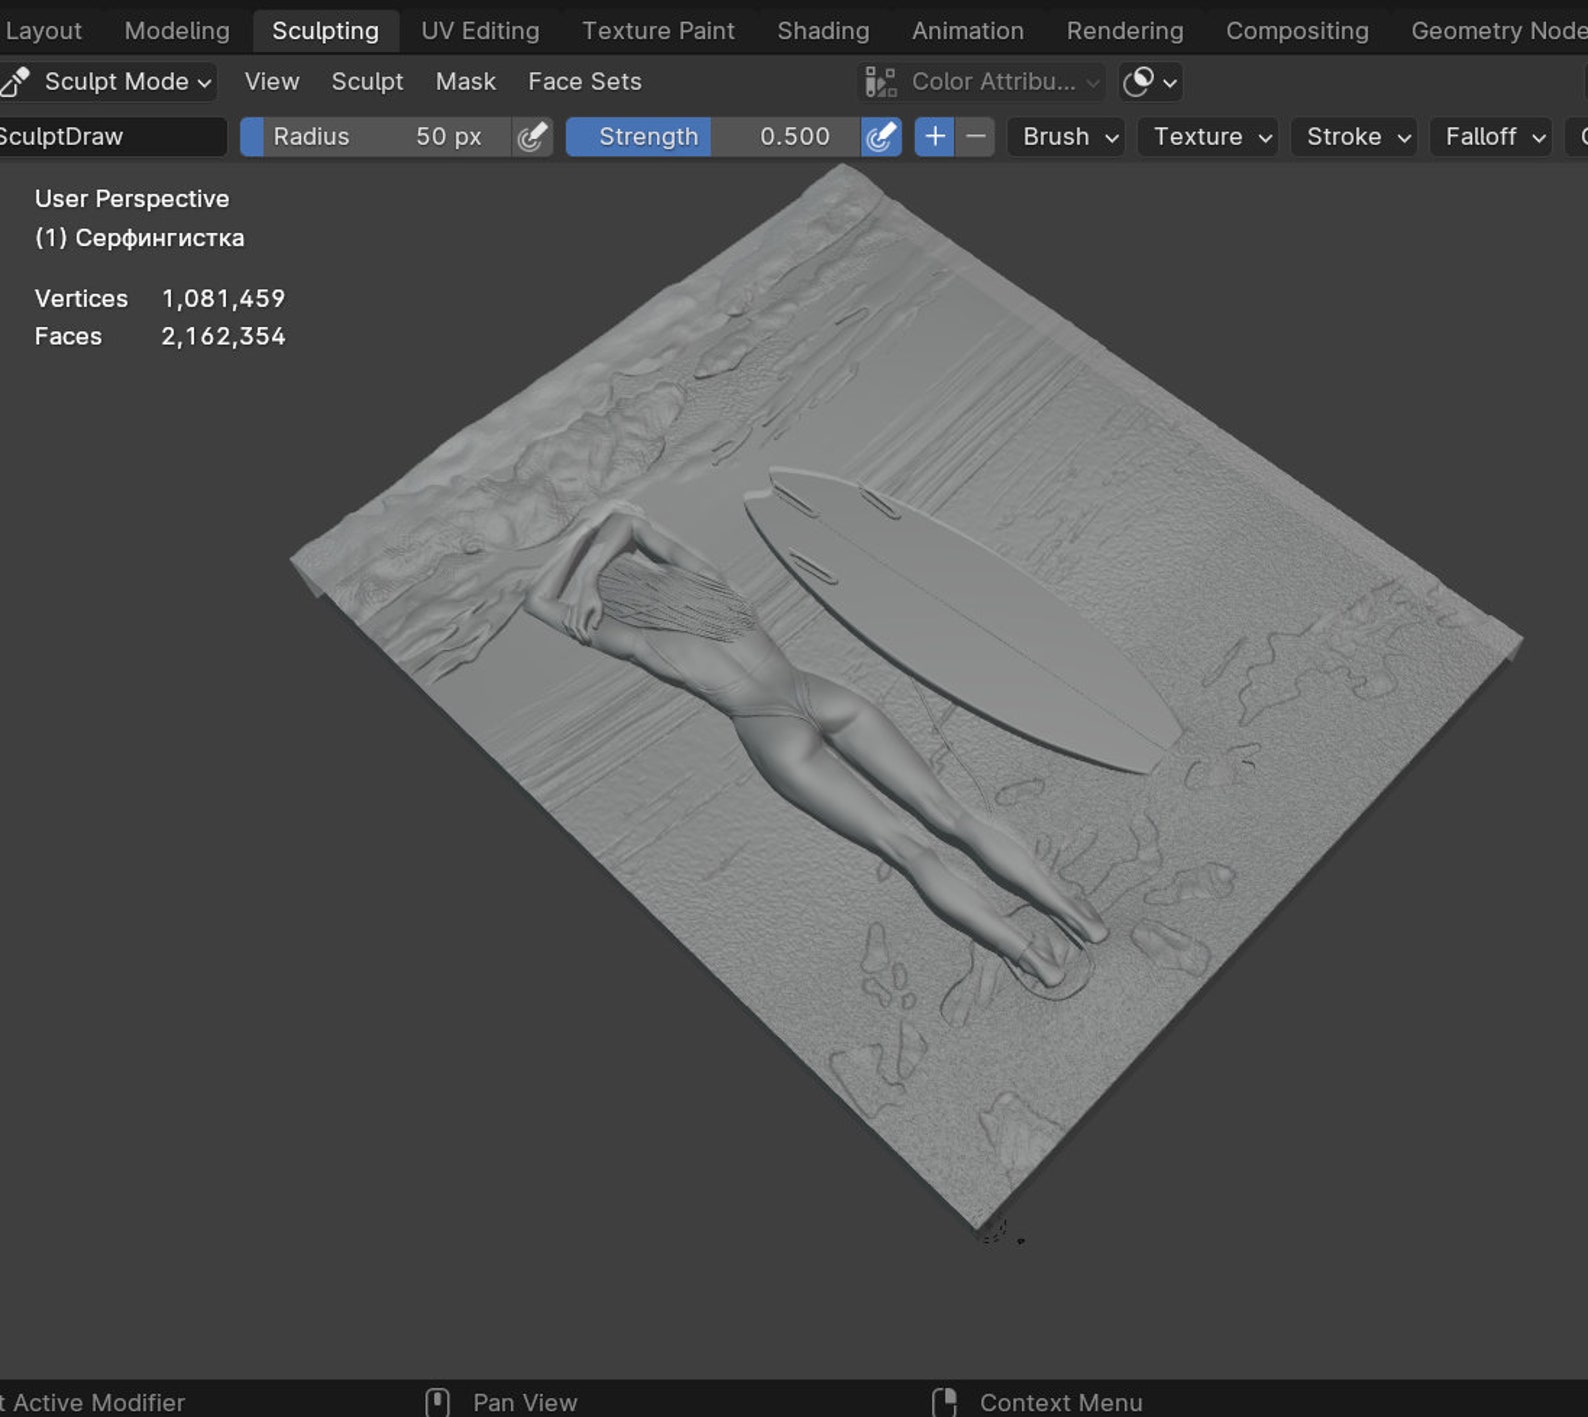Set brush direction to Add (plus)
The width and height of the screenshot is (1588, 1417).
(x=934, y=136)
